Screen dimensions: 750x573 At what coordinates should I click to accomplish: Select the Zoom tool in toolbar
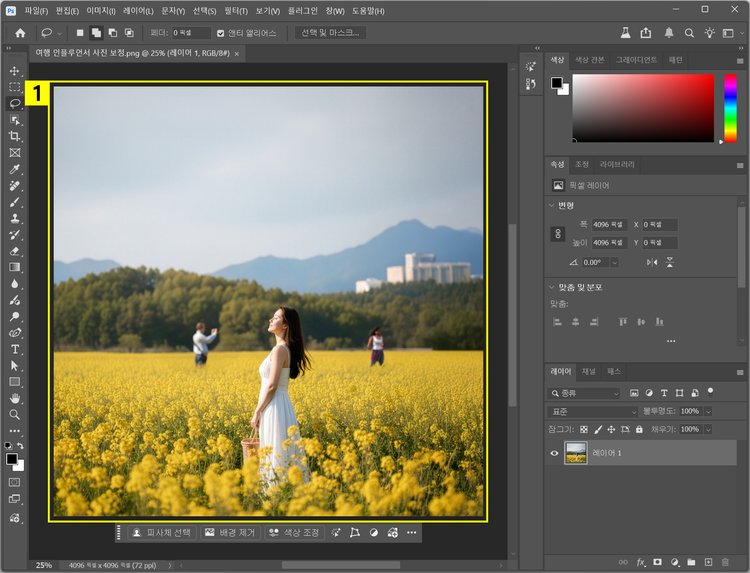click(15, 414)
